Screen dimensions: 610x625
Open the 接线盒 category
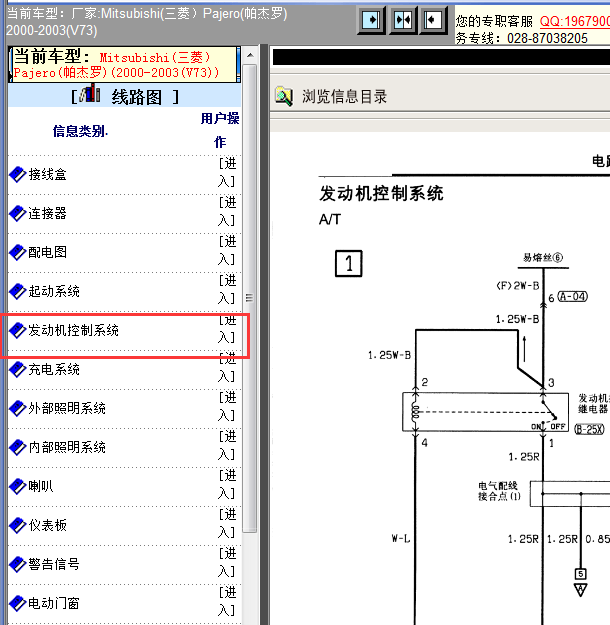tap(47, 175)
